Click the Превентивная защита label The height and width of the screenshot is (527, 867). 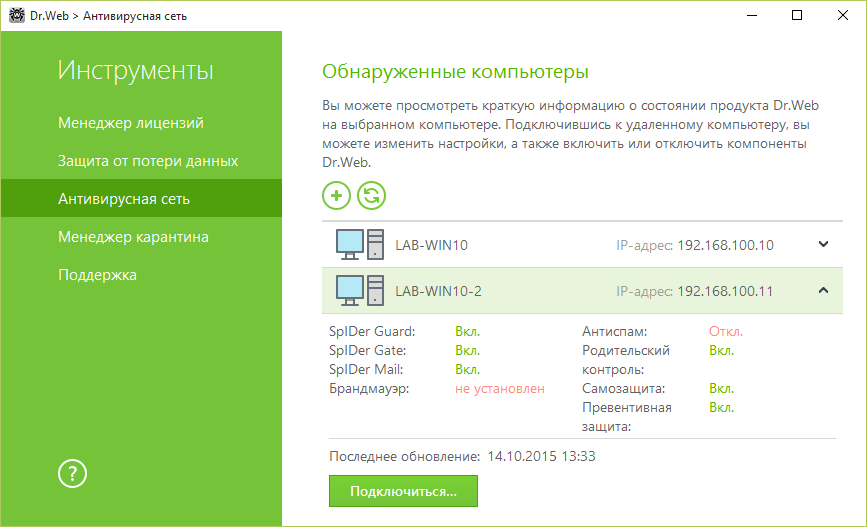pyautogui.click(x=626, y=417)
